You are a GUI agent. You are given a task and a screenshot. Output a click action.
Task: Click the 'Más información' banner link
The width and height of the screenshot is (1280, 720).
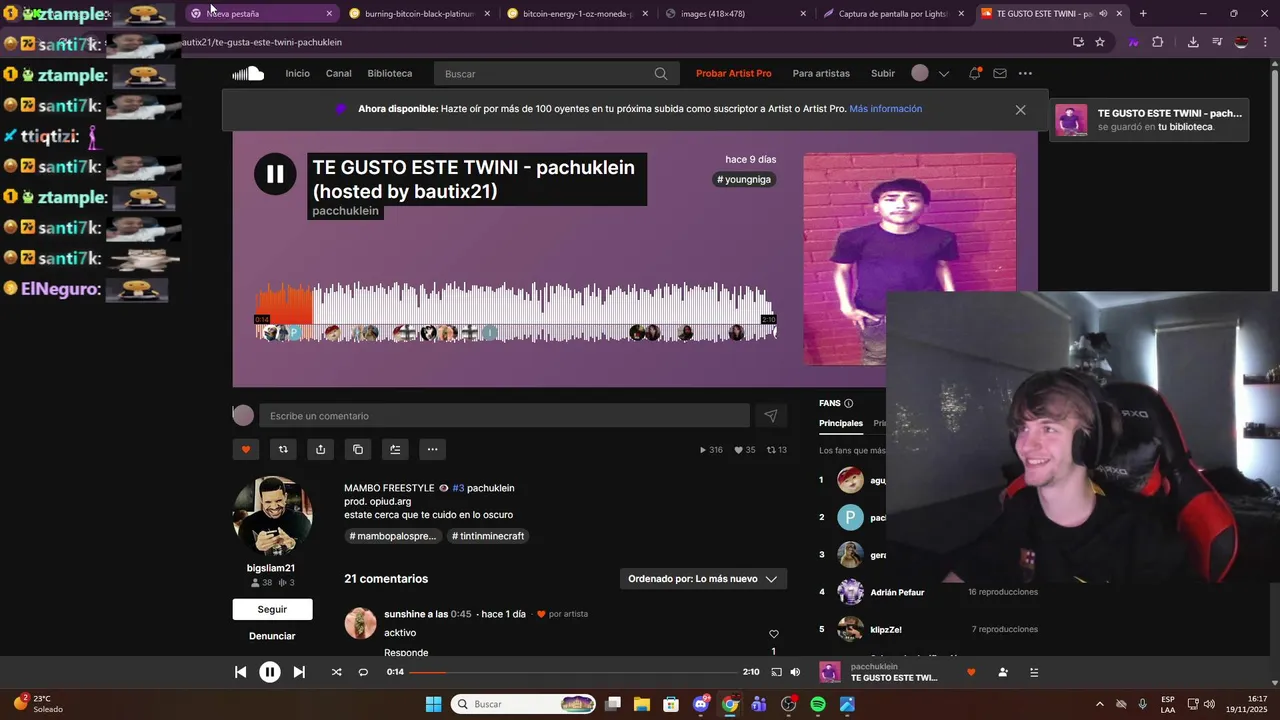point(886,109)
